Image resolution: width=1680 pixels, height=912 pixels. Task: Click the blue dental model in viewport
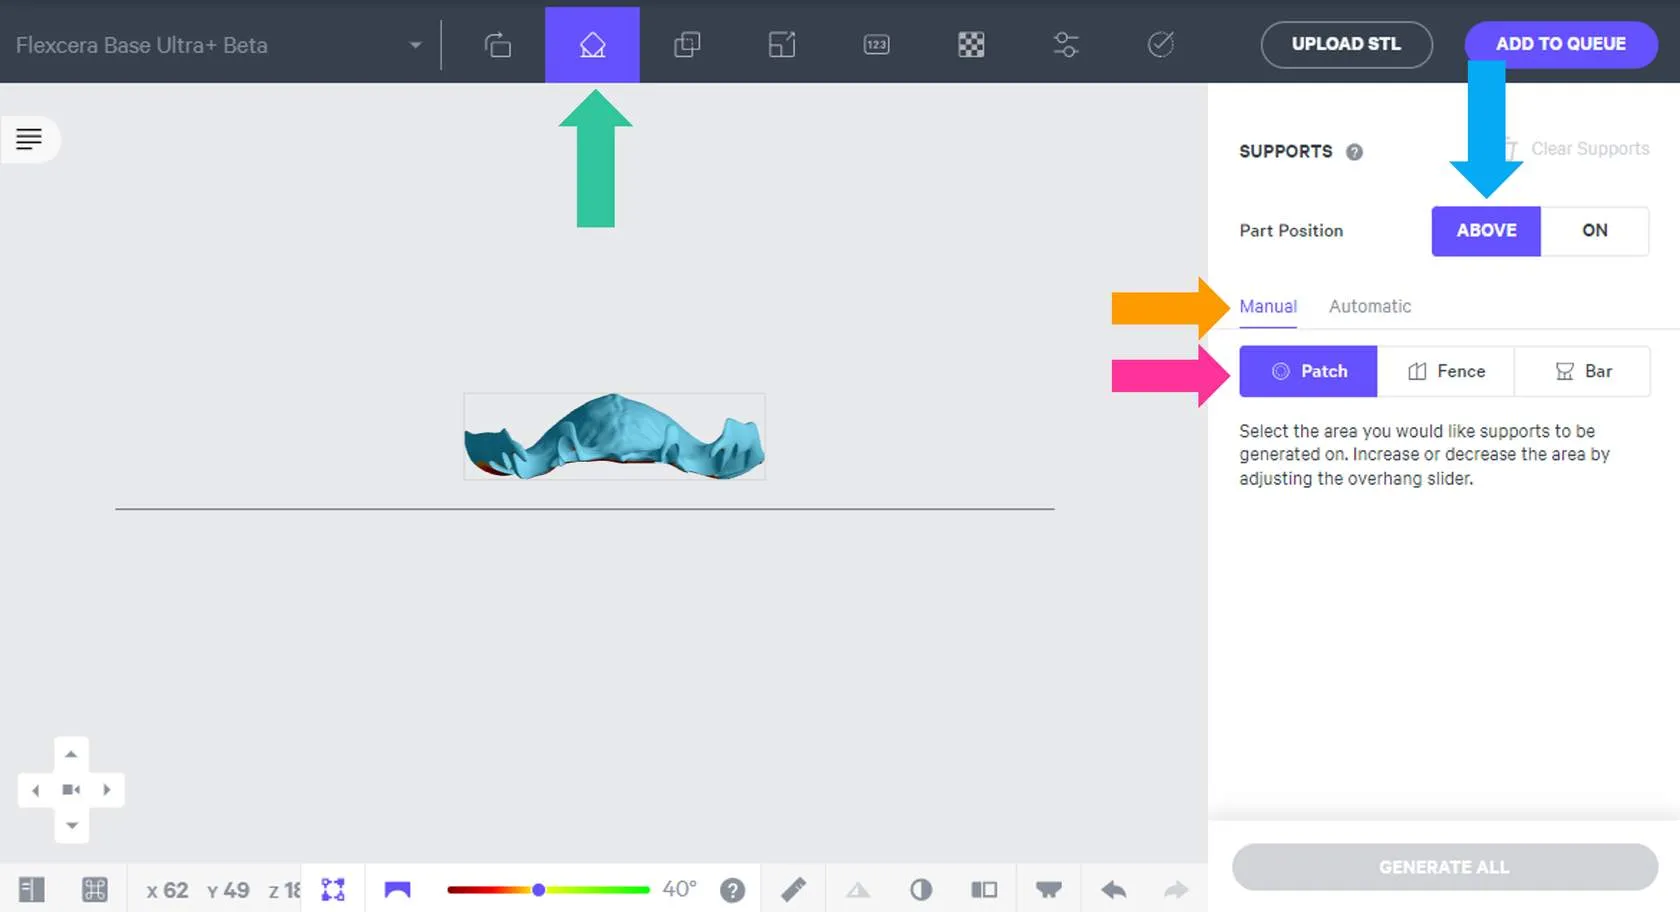click(x=614, y=437)
